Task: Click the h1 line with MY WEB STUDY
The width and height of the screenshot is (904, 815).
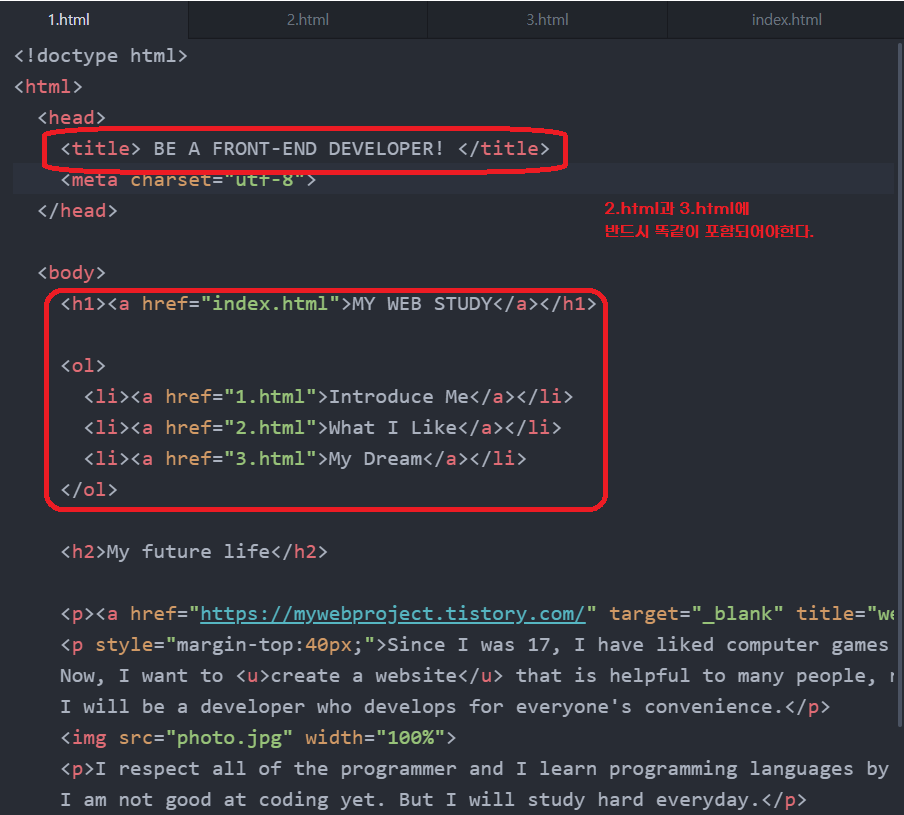Action: 329,304
